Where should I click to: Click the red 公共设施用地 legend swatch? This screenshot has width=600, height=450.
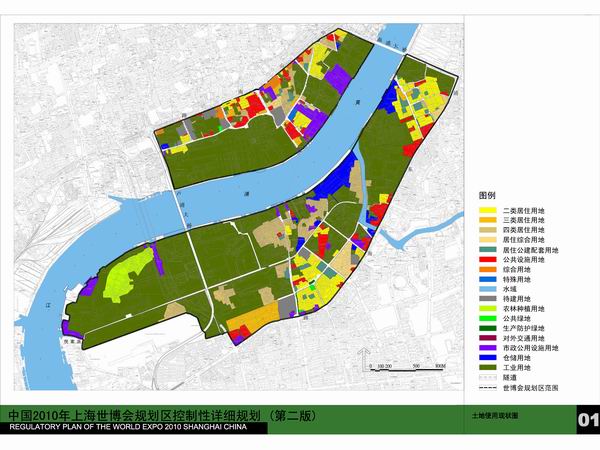click(487, 259)
